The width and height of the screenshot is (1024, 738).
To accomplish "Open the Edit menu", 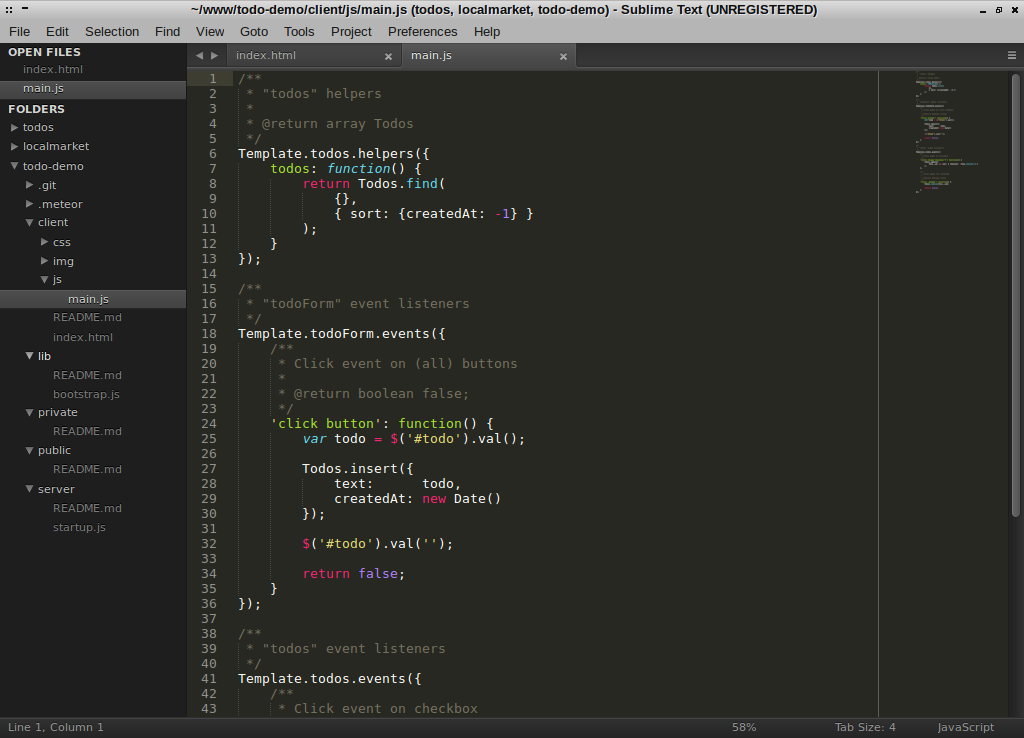I will point(57,31).
